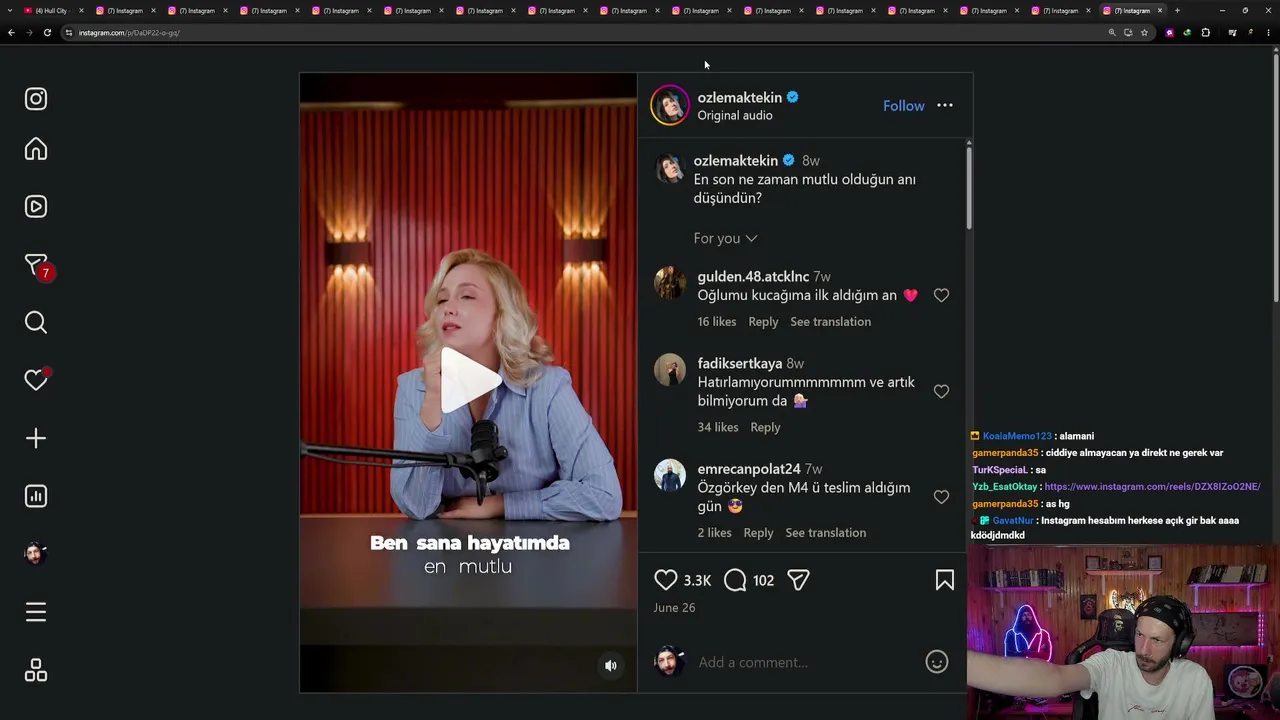Go to the Home feed icon
The width and height of the screenshot is (1280, 720).
click(x=36, y=149)
